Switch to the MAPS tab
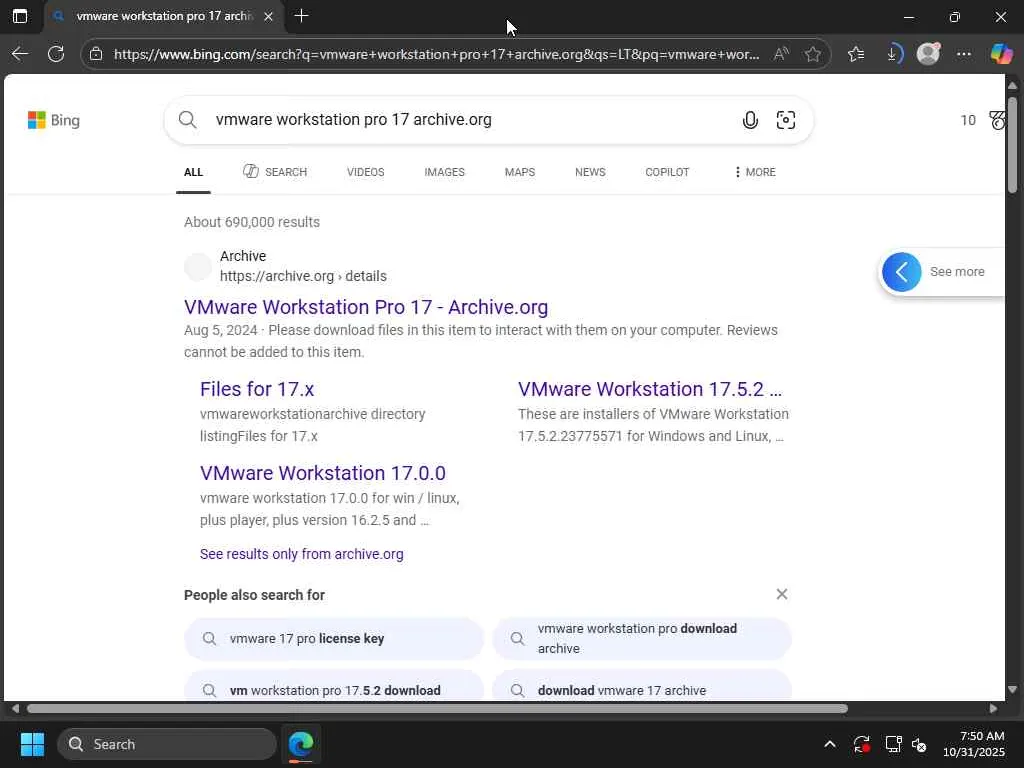Screen dimensions: 1024x768 (520, 172)
